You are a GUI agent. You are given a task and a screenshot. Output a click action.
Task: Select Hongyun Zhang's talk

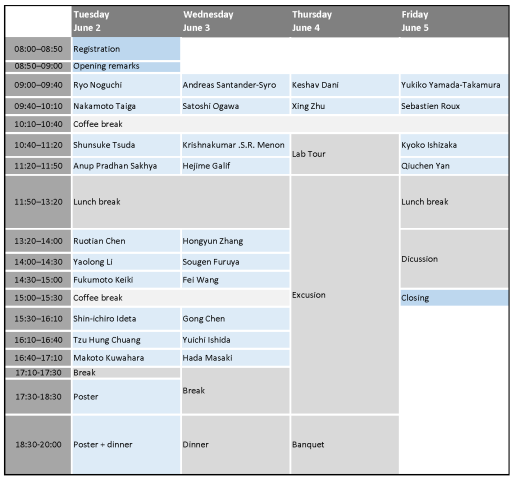coord(235,241)
